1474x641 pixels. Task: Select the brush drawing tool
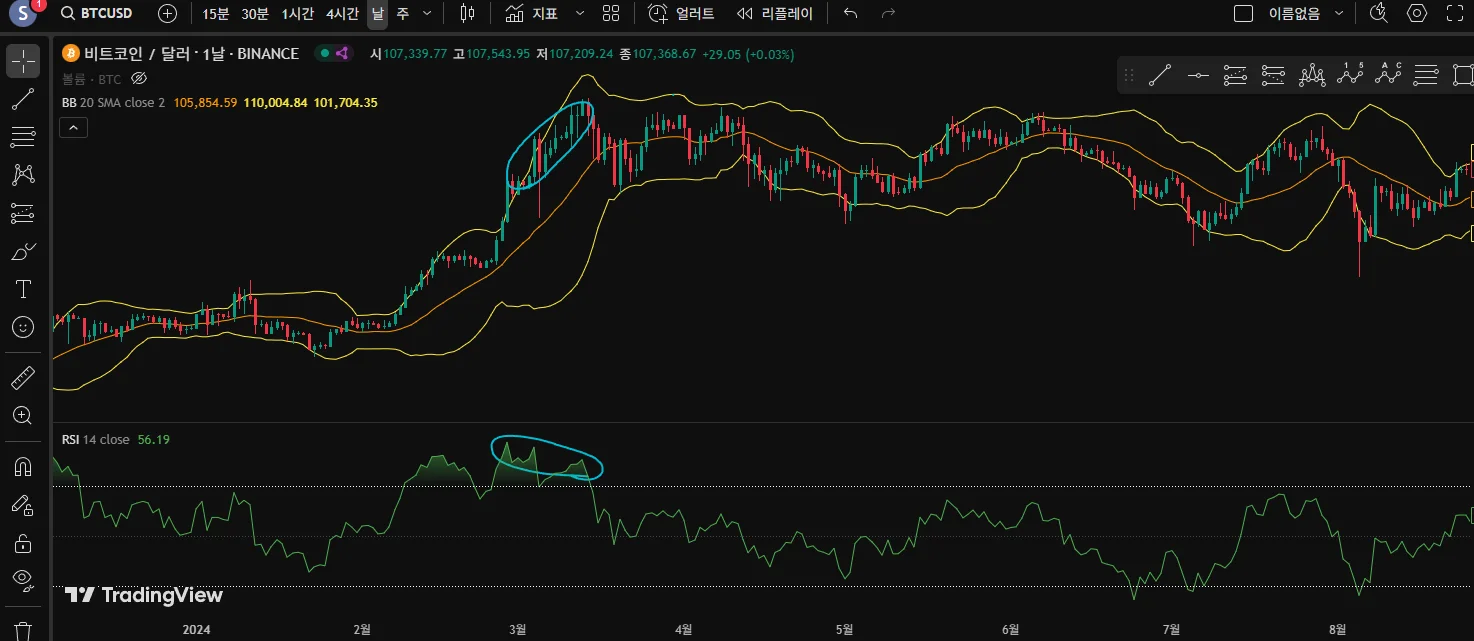(23, 251)
